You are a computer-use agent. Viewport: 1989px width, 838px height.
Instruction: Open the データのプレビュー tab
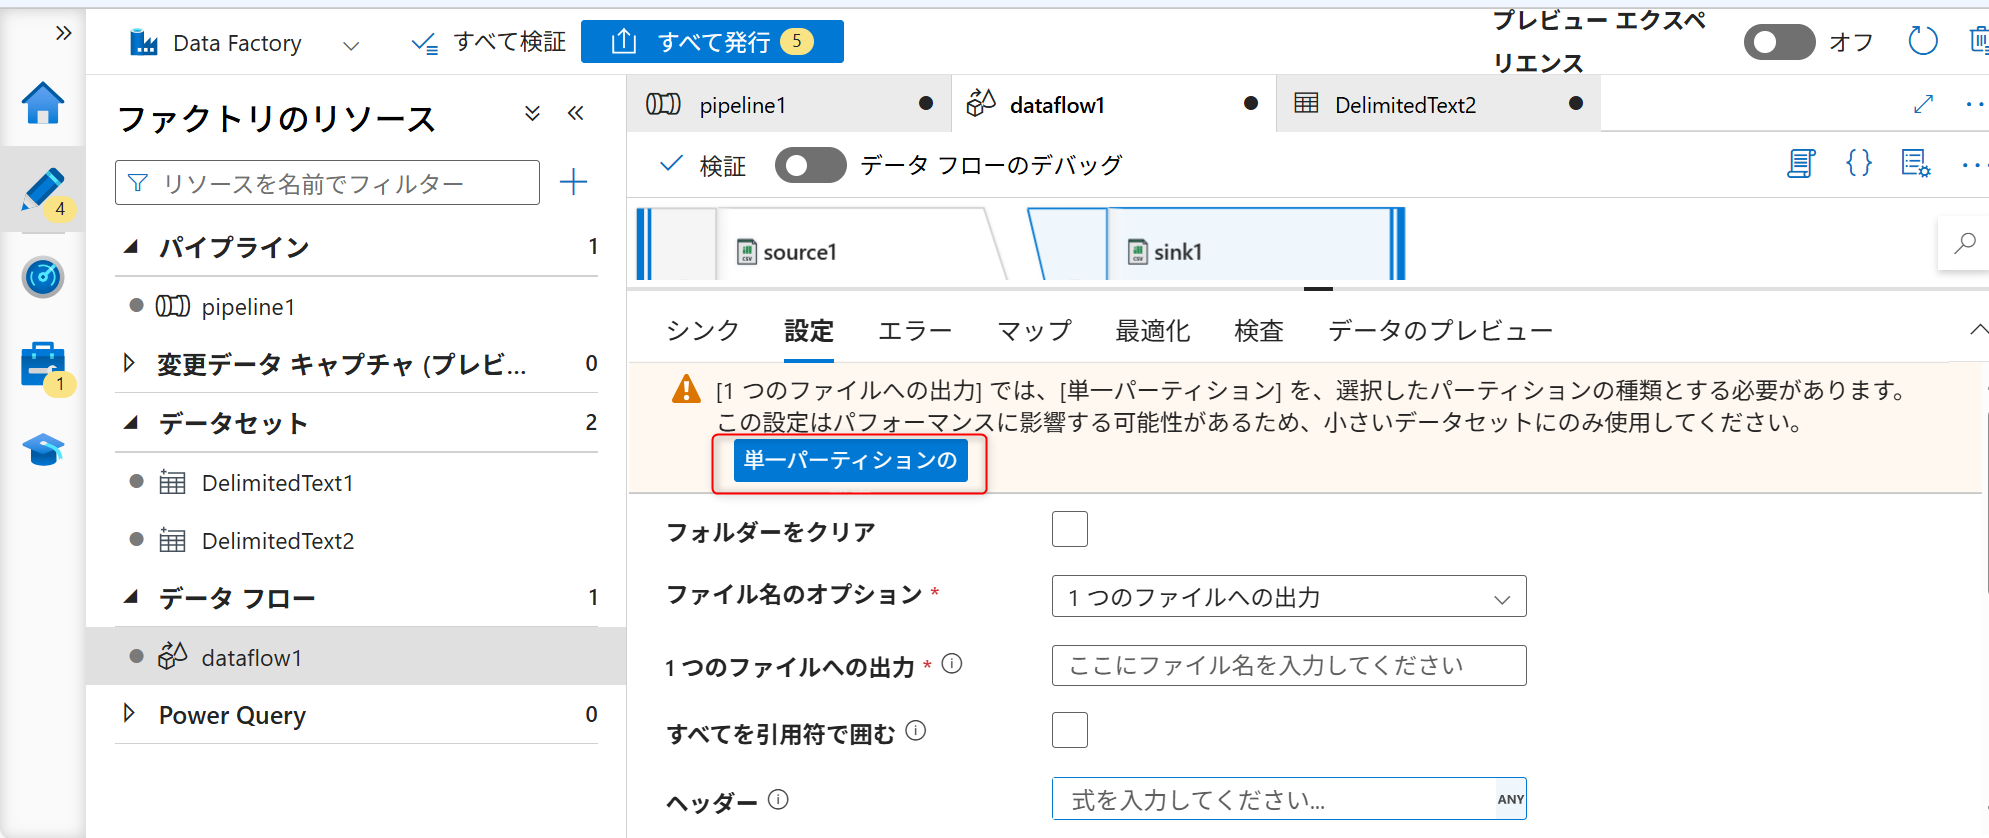[1440, 330]
